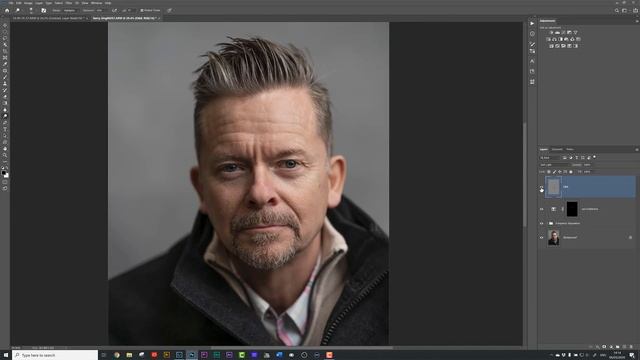
Task: Add a Brightness/Contrast adjustment
Action: coord(551,32)
